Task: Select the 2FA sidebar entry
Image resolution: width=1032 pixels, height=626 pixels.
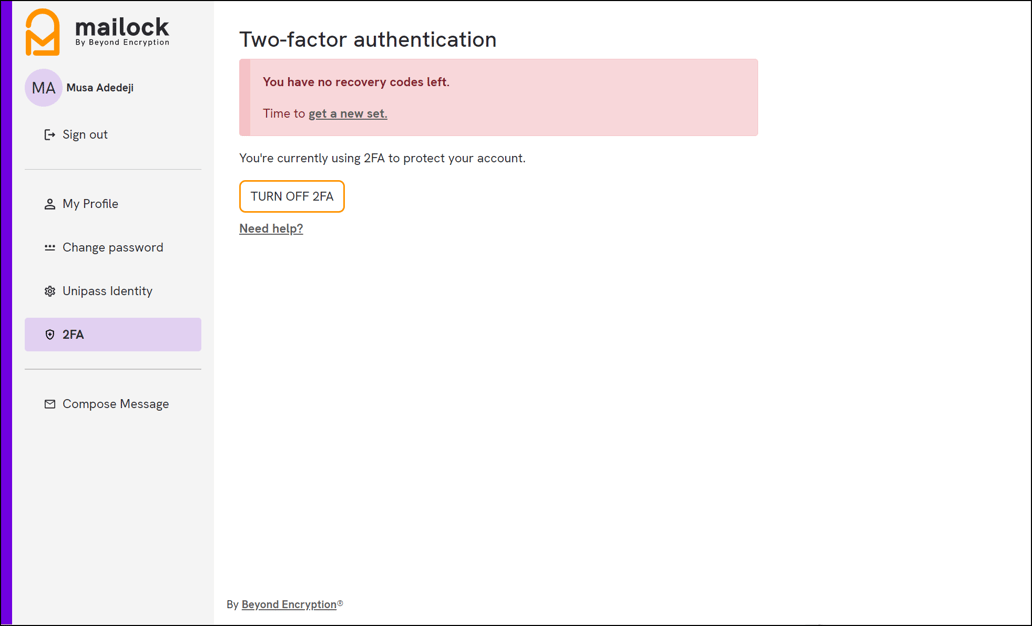Action: coord(75,334)
